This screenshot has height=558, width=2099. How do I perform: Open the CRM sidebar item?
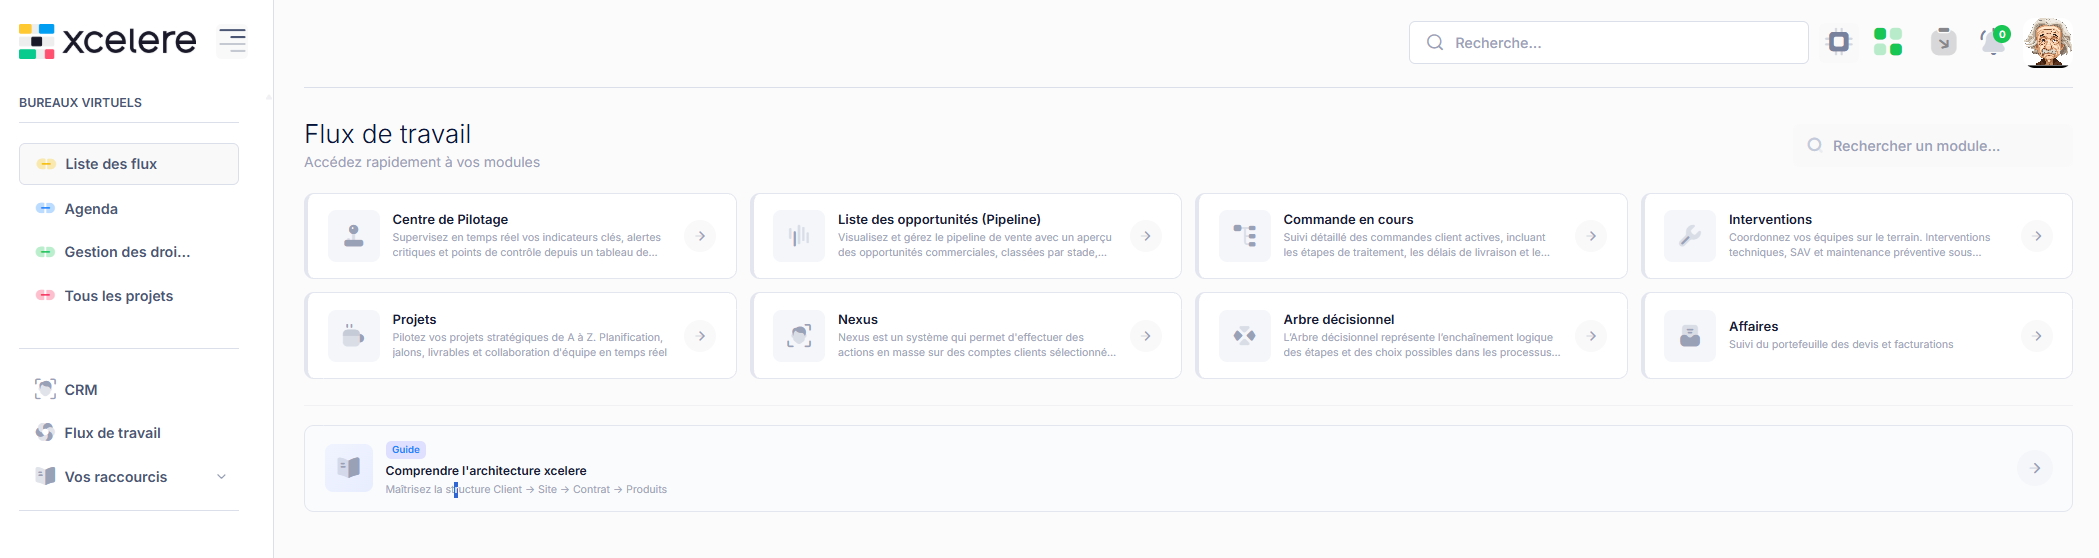pos(80,390)
